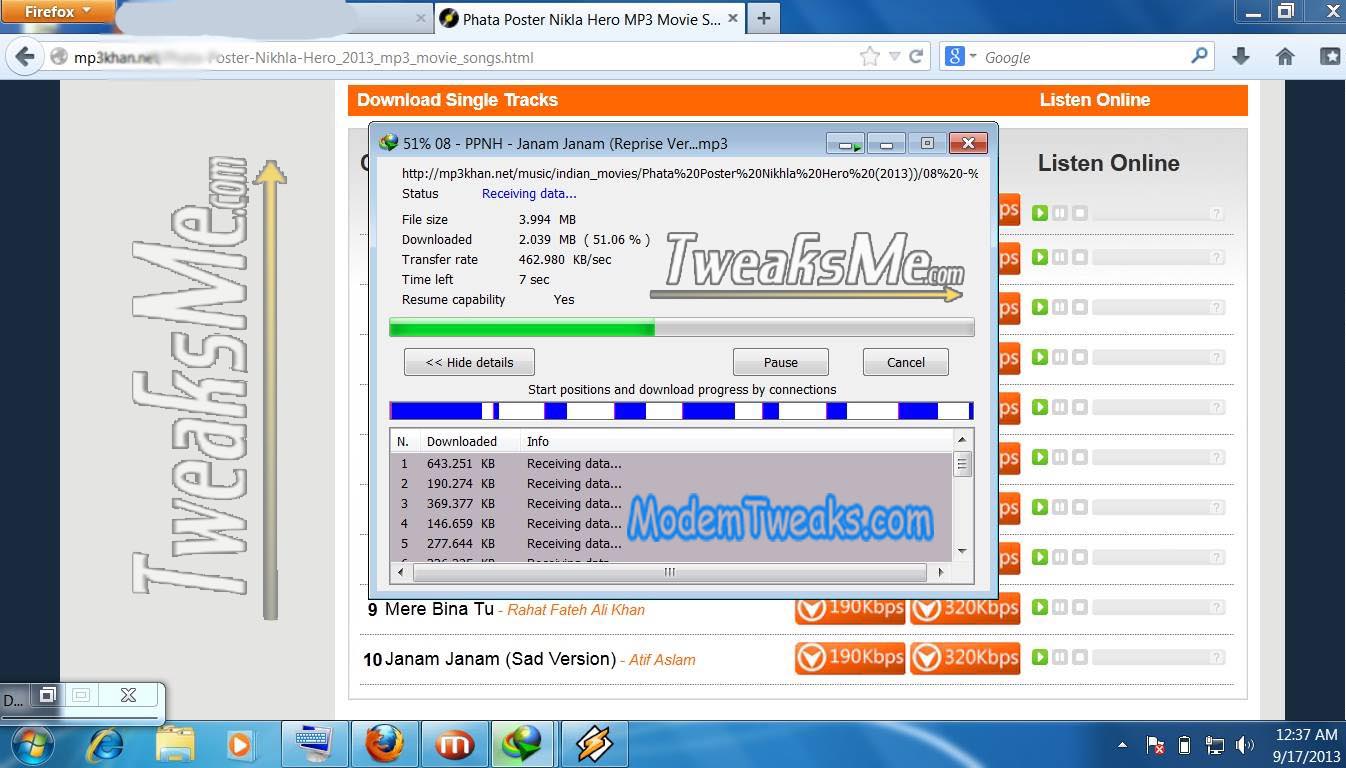Pause the Mere Bina Tu online player
Viewport: 1346px width, 768px height.
click(x=1060, y=607)
